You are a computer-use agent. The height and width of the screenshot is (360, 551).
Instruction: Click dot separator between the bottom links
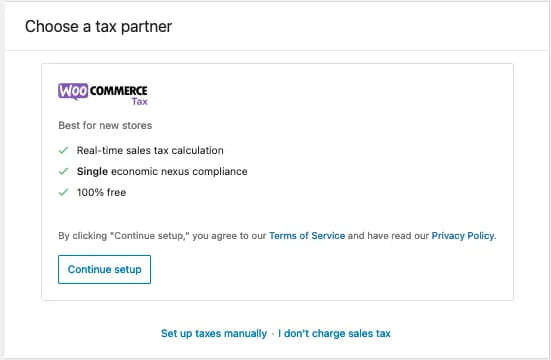273,334
